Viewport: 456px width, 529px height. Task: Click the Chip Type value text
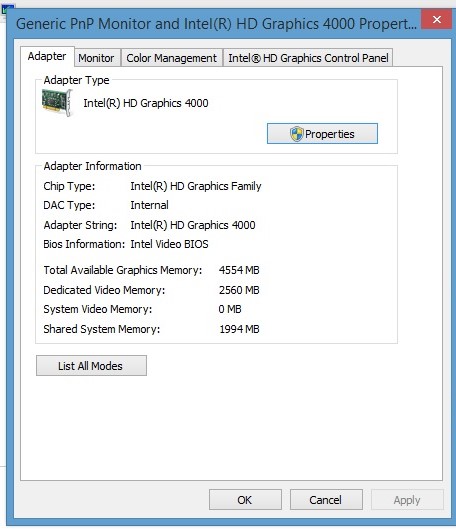click(x=196, y=186)
